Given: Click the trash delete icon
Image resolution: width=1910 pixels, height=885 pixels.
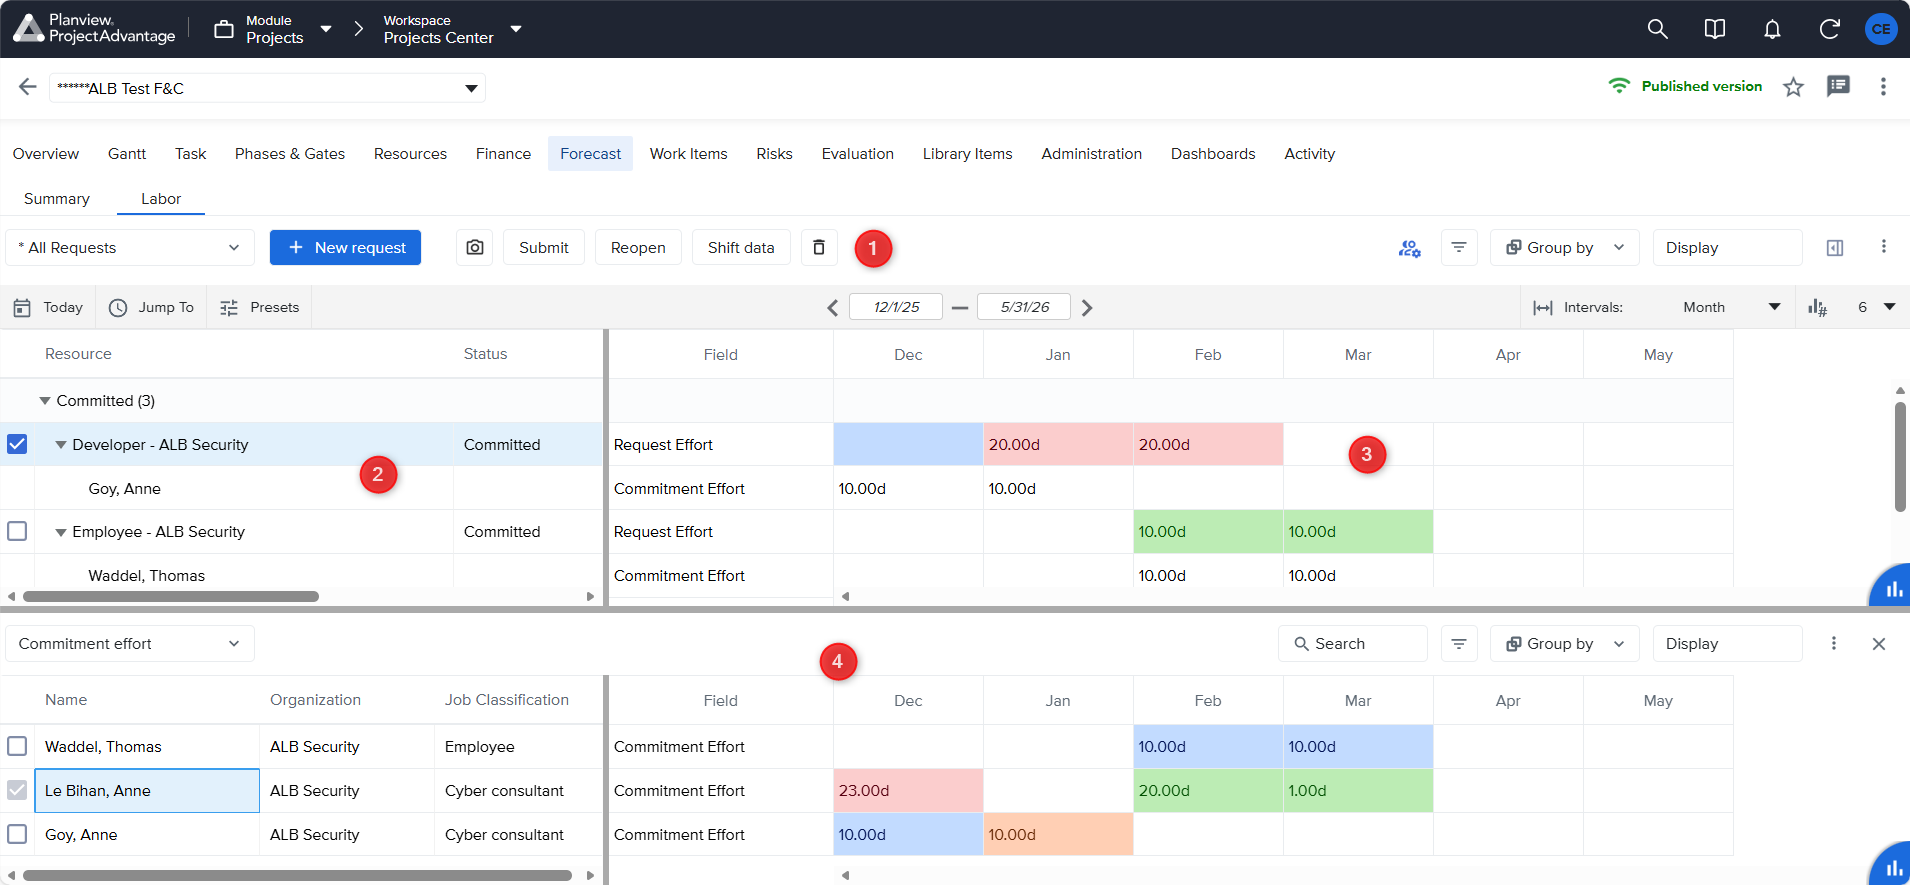Looking at the screenshot, I should tap(818, 247).
